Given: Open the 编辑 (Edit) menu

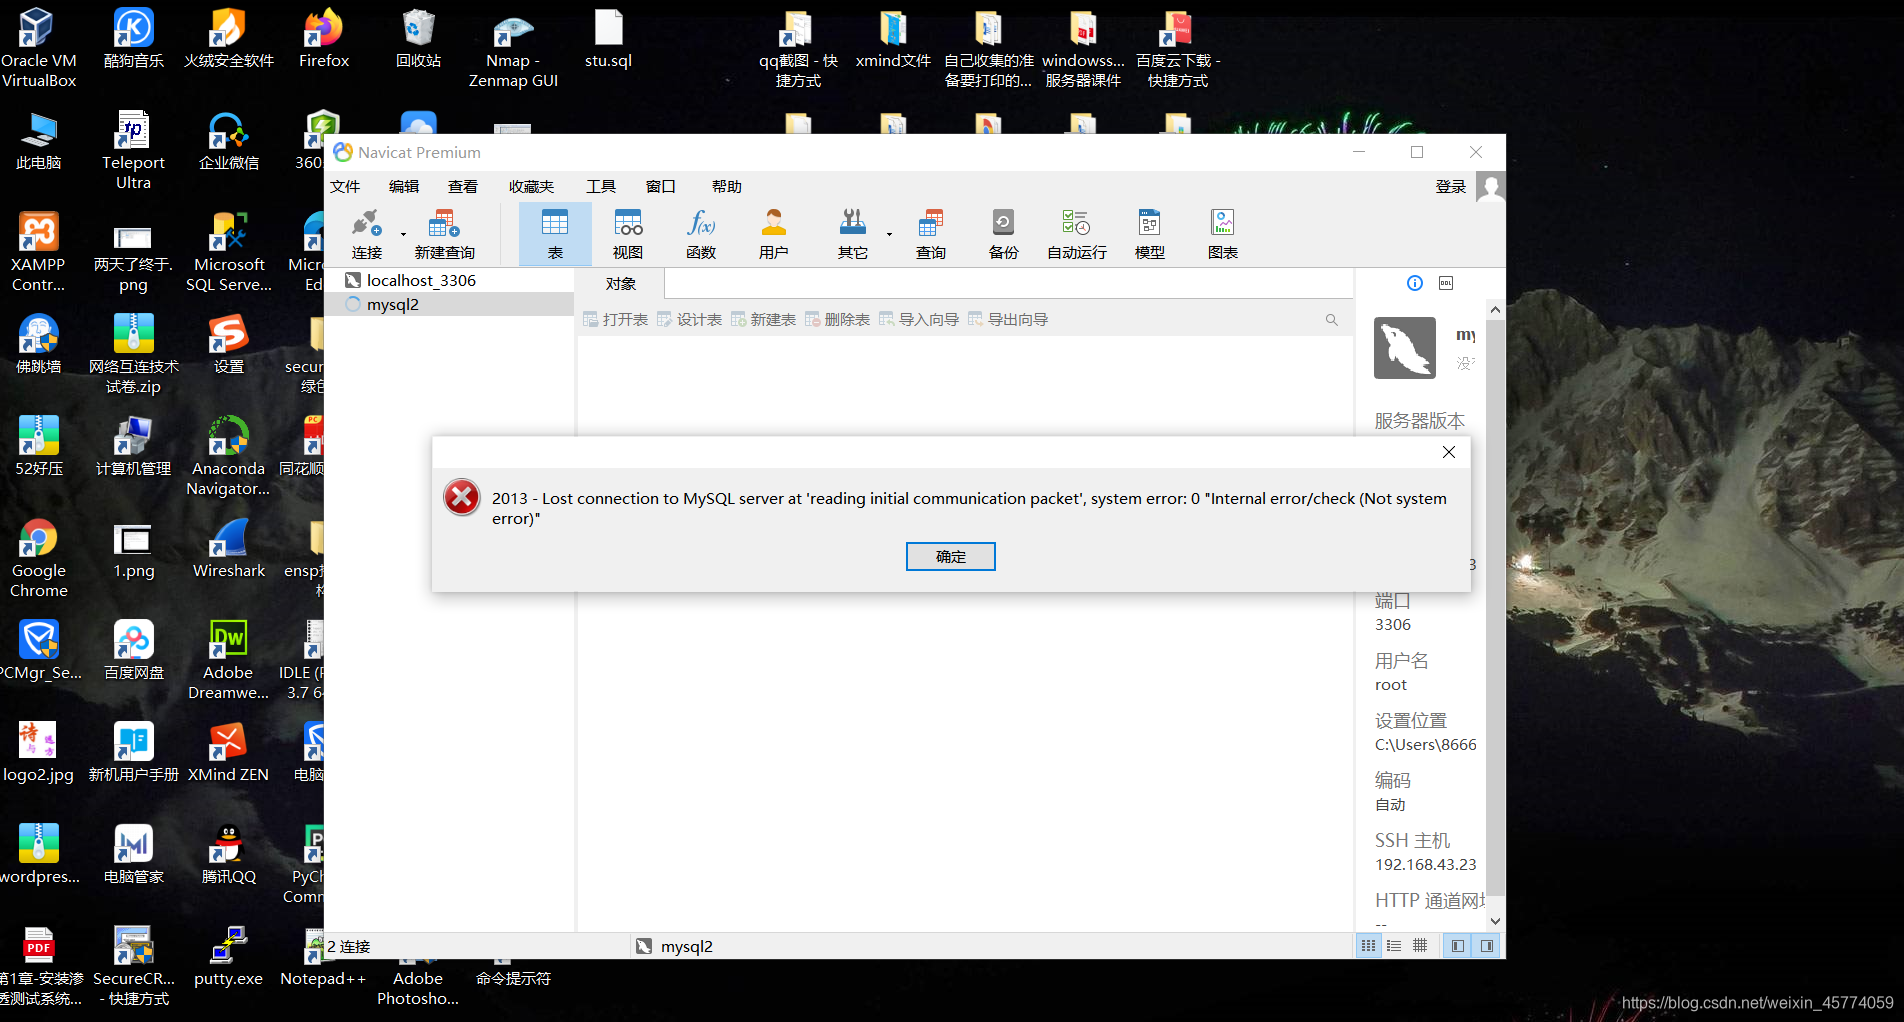Looking at the screenshot, I should click(404, 187).
